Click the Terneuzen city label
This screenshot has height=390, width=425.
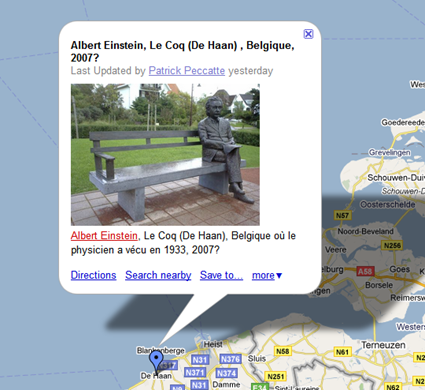point(383,345)
